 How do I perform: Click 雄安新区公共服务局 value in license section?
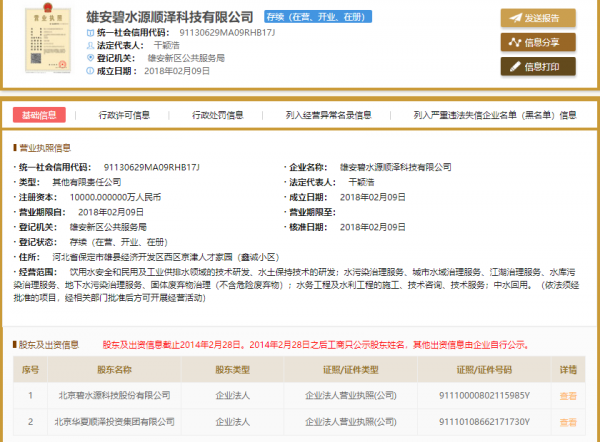pos(108,227)
